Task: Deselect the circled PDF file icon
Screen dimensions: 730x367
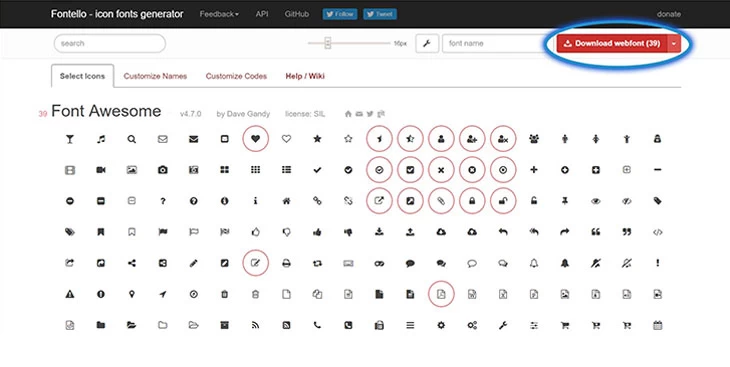Action: [x=441, y=294]
